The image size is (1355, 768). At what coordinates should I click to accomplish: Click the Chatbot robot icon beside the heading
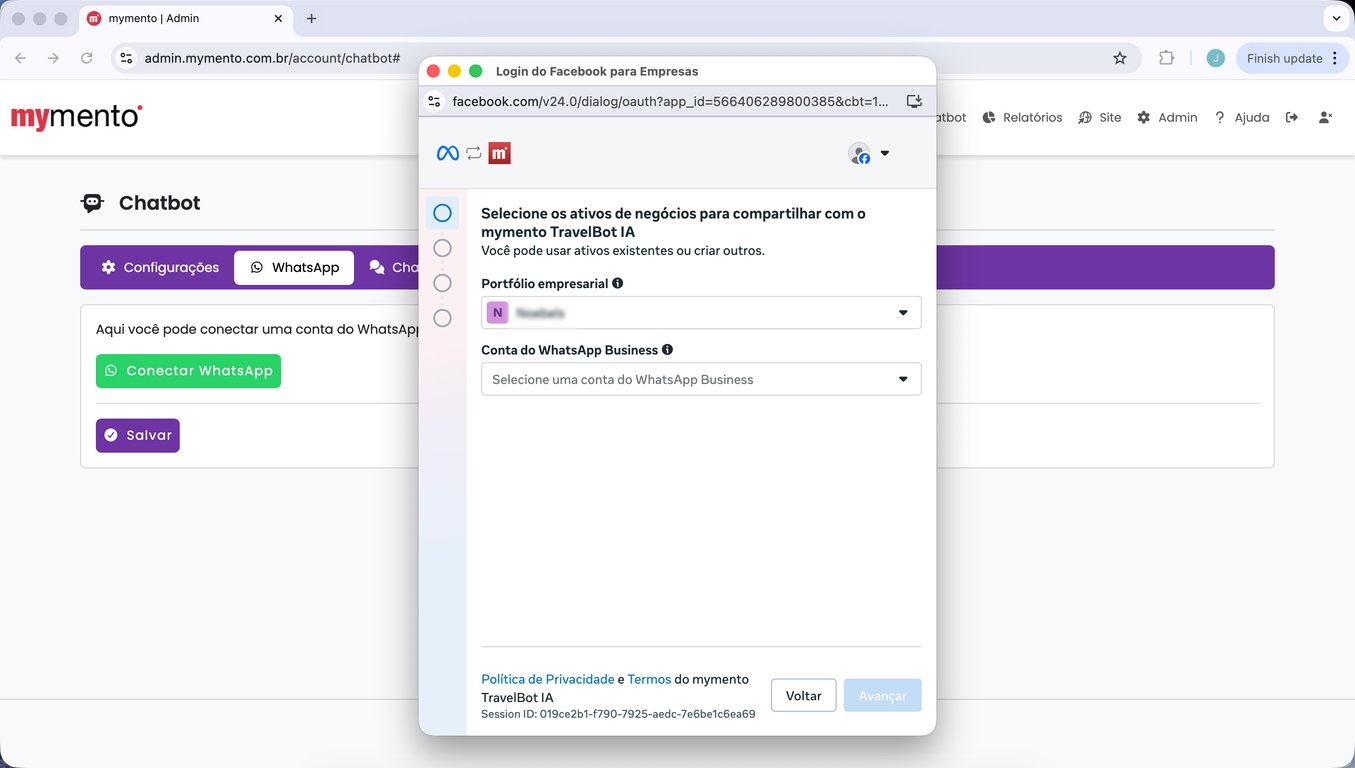[x=92, y=203]
